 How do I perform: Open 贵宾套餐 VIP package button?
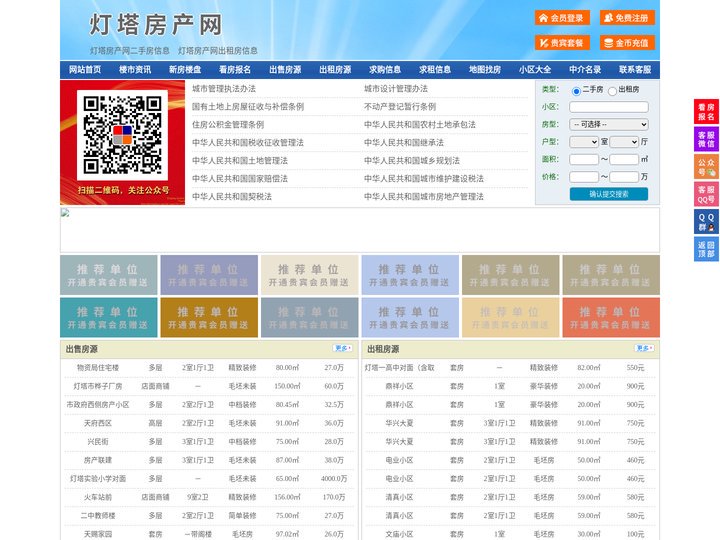point(562,43)
